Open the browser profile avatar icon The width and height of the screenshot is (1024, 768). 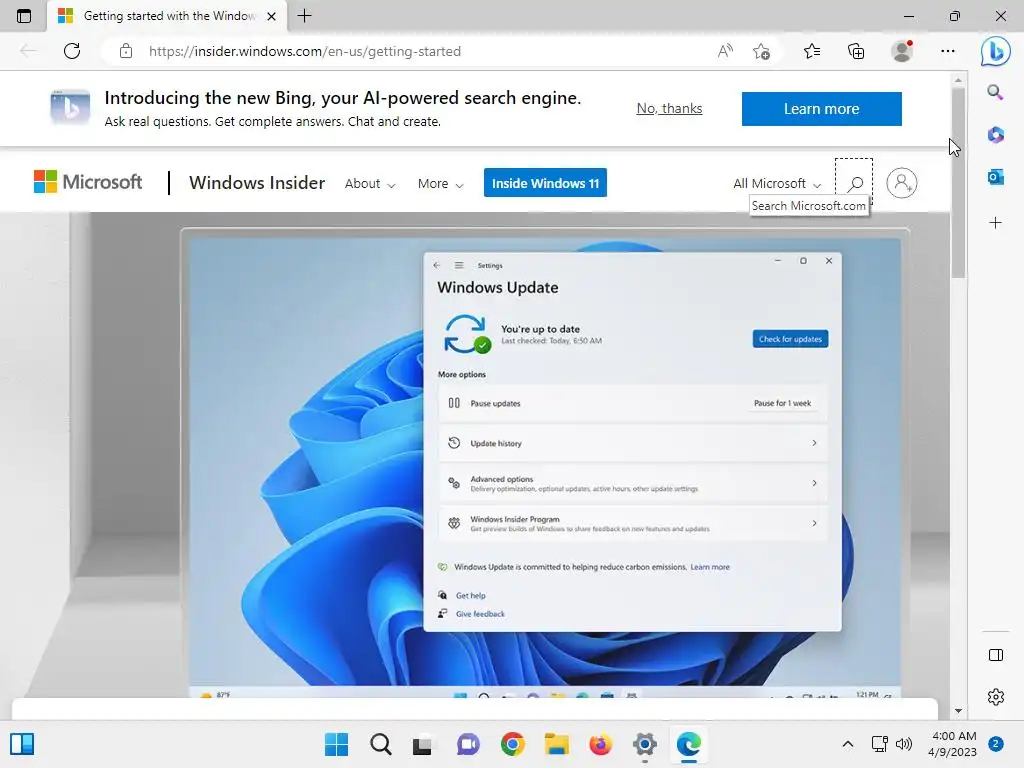coord(902,51)
